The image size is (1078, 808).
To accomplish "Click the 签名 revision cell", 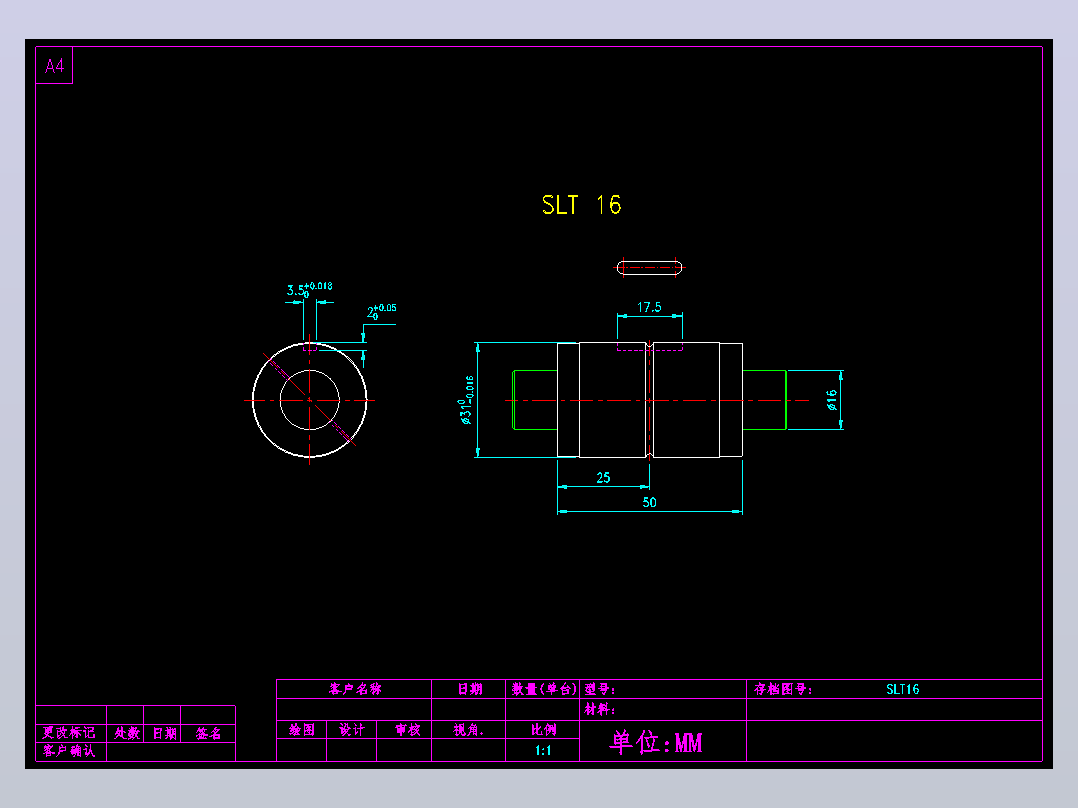I will (x=208, y=733).
